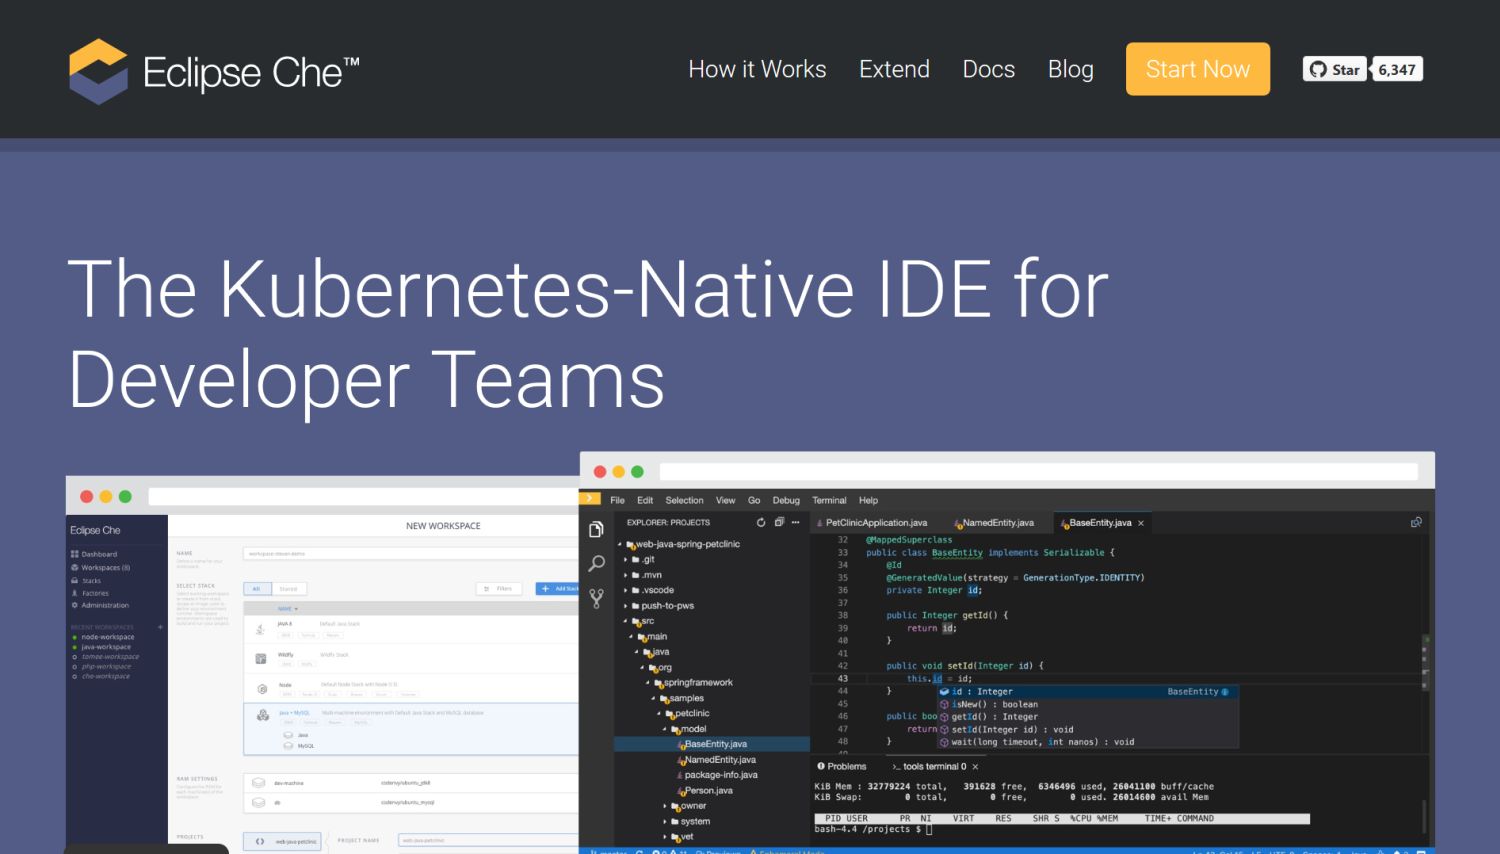Open the How it Works link
The height and width of the screenshot is (854, 1500).
[x=757, y=69]
